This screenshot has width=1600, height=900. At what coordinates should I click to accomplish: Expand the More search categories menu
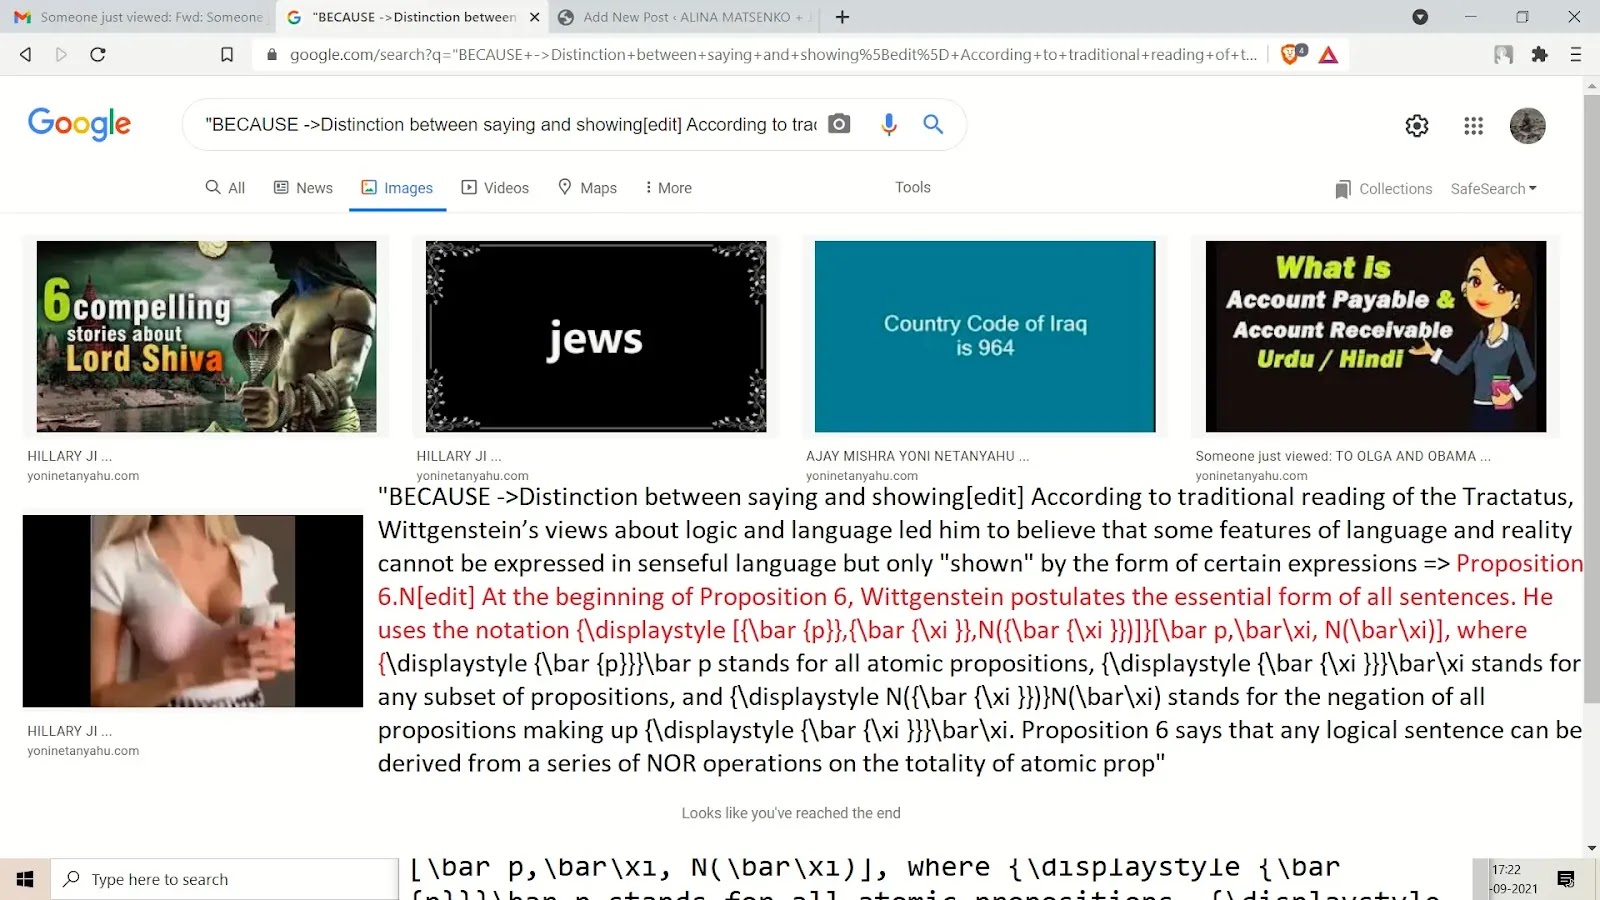tap(668, 188)
